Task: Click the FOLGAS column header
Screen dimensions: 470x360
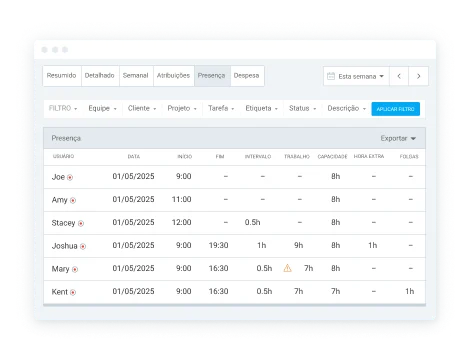Action: (409, 156)
